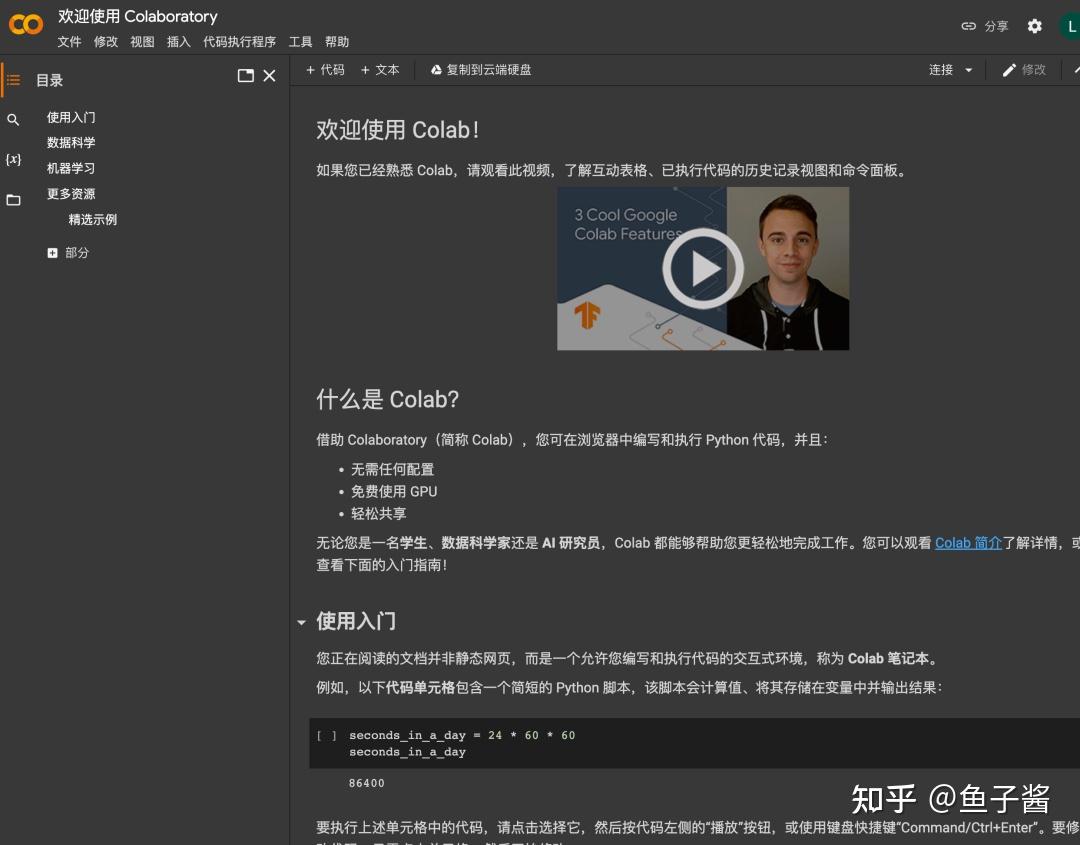Open the 修改 menu in menu bar
This screenshot has width=1080, height=845.
(x=106, y=42)
